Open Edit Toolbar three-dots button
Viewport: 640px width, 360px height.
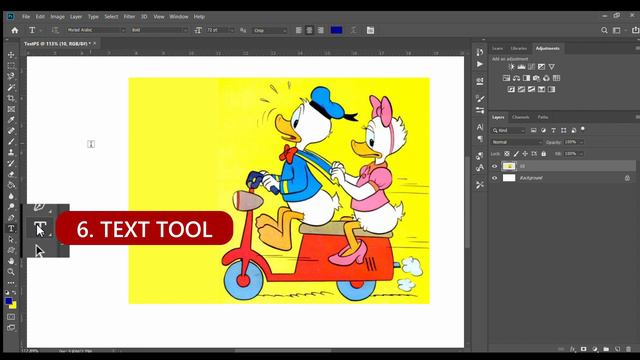[x=11, y=282]
